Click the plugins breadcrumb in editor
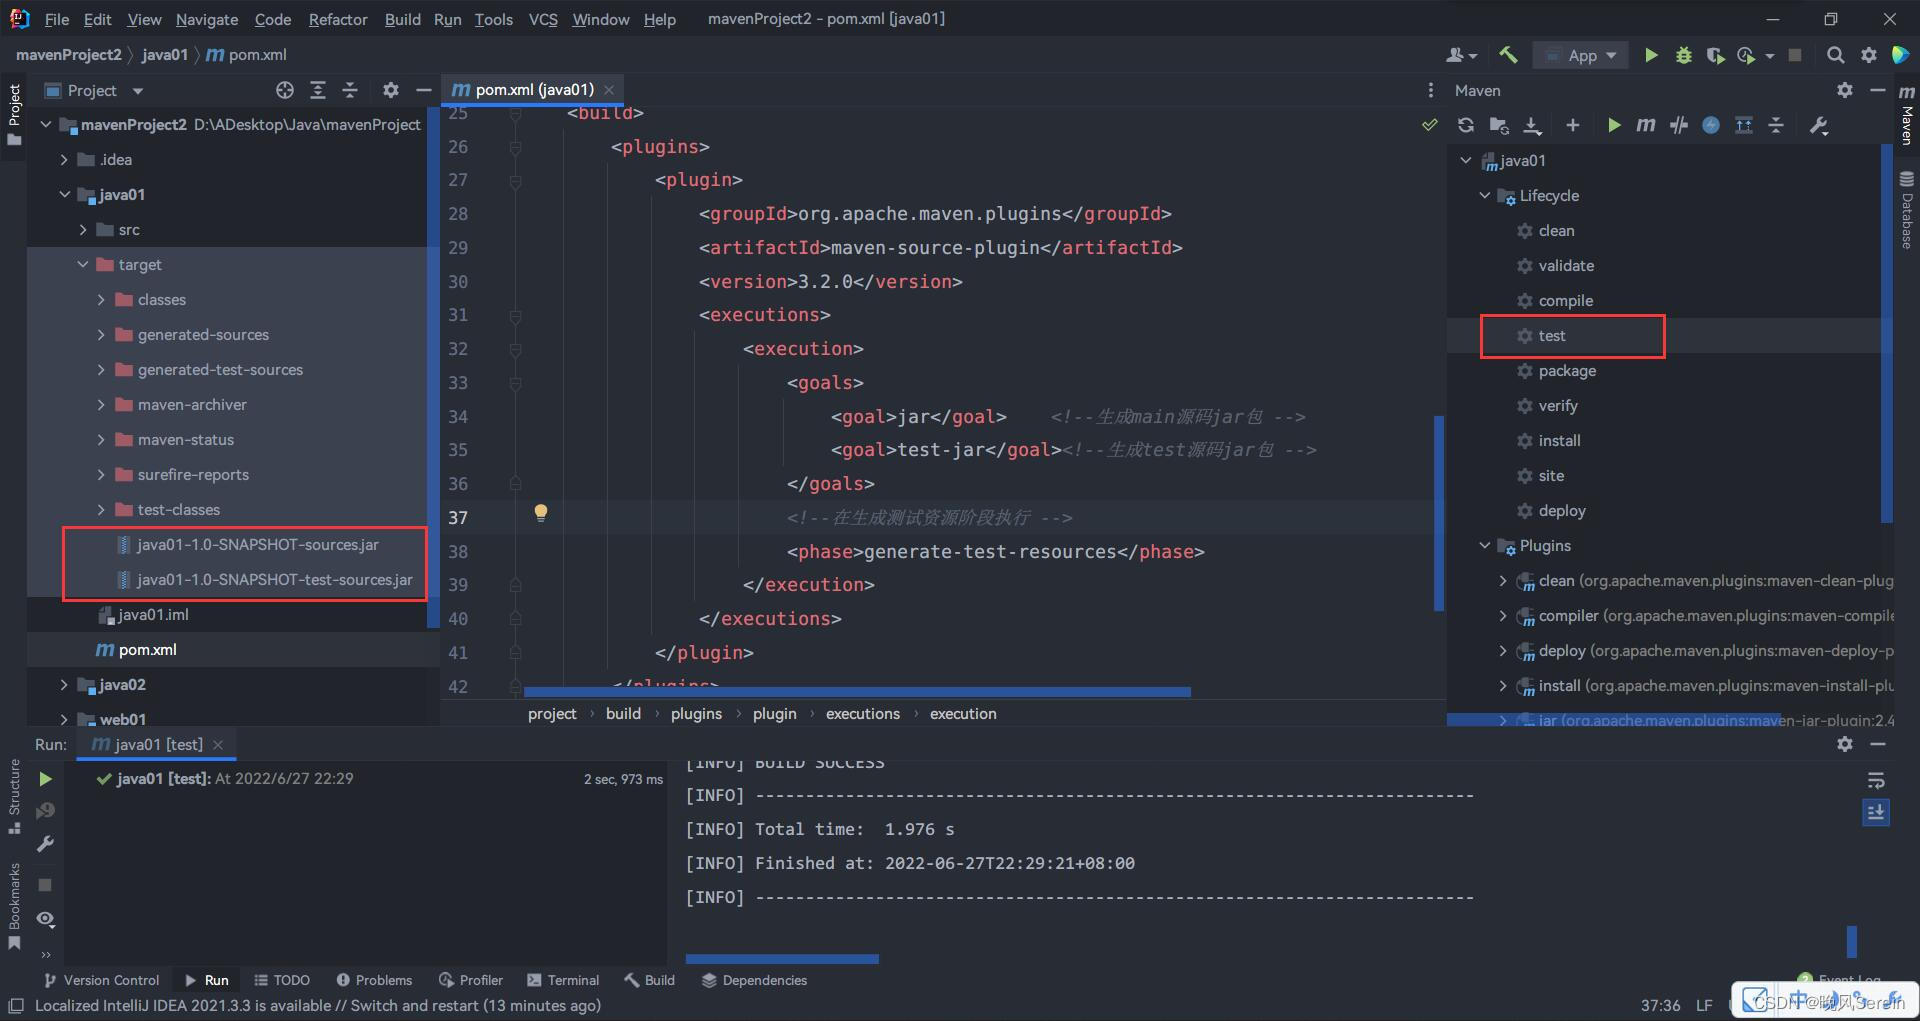This screenshot has height=1021, width=1920. (x=696, y=714)
